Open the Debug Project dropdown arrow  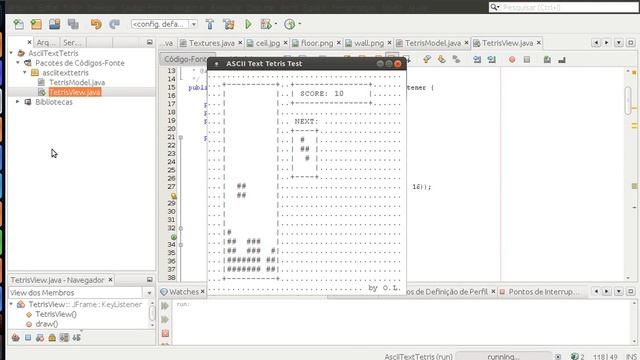coord(276,24)
